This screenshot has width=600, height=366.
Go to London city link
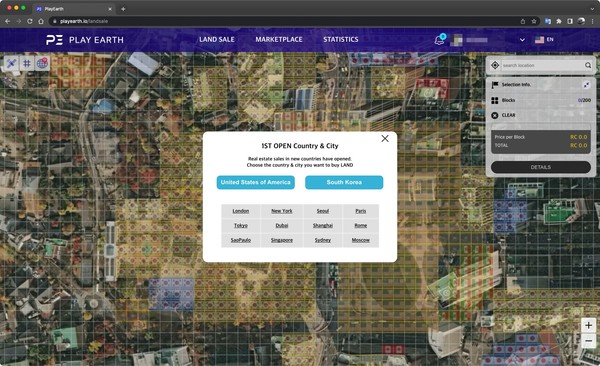coord(241,211)
